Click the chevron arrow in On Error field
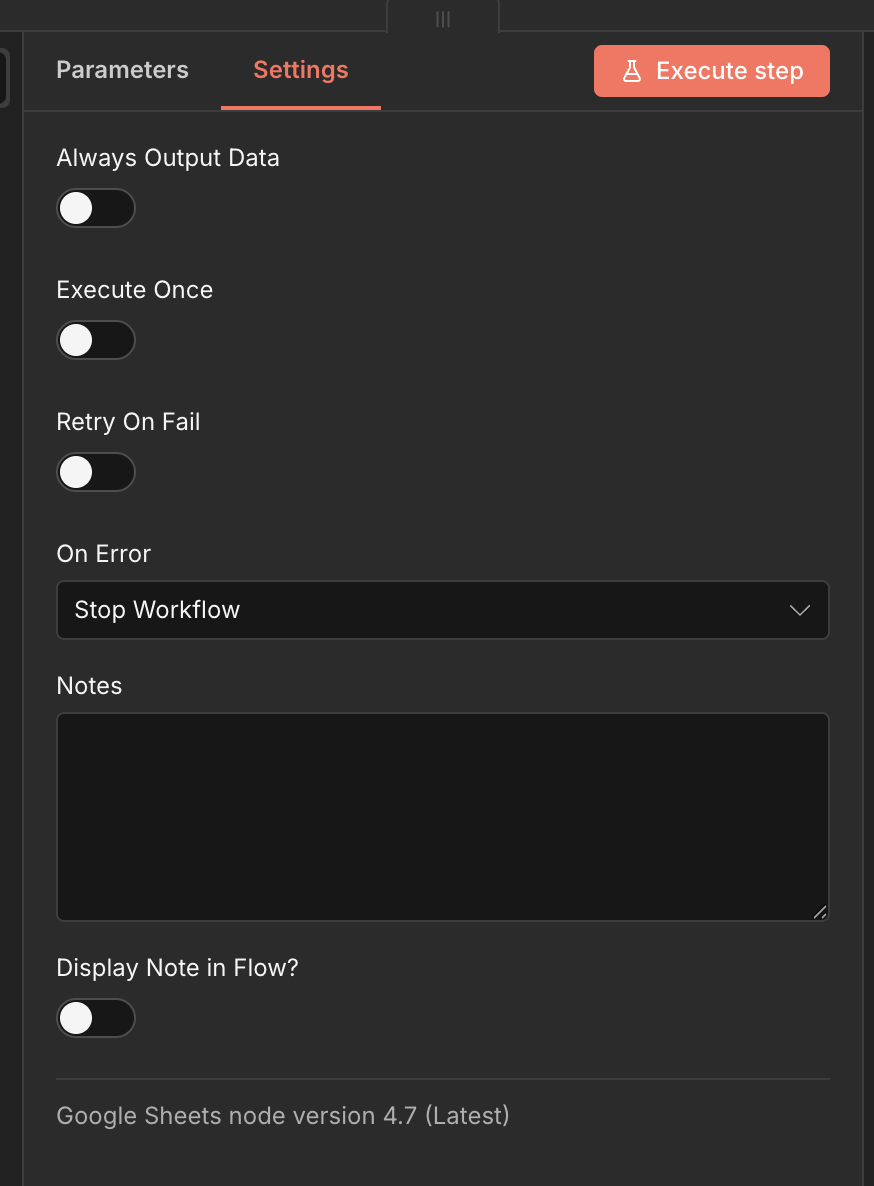Screen dimensions: 874x1186 point(799,610)
